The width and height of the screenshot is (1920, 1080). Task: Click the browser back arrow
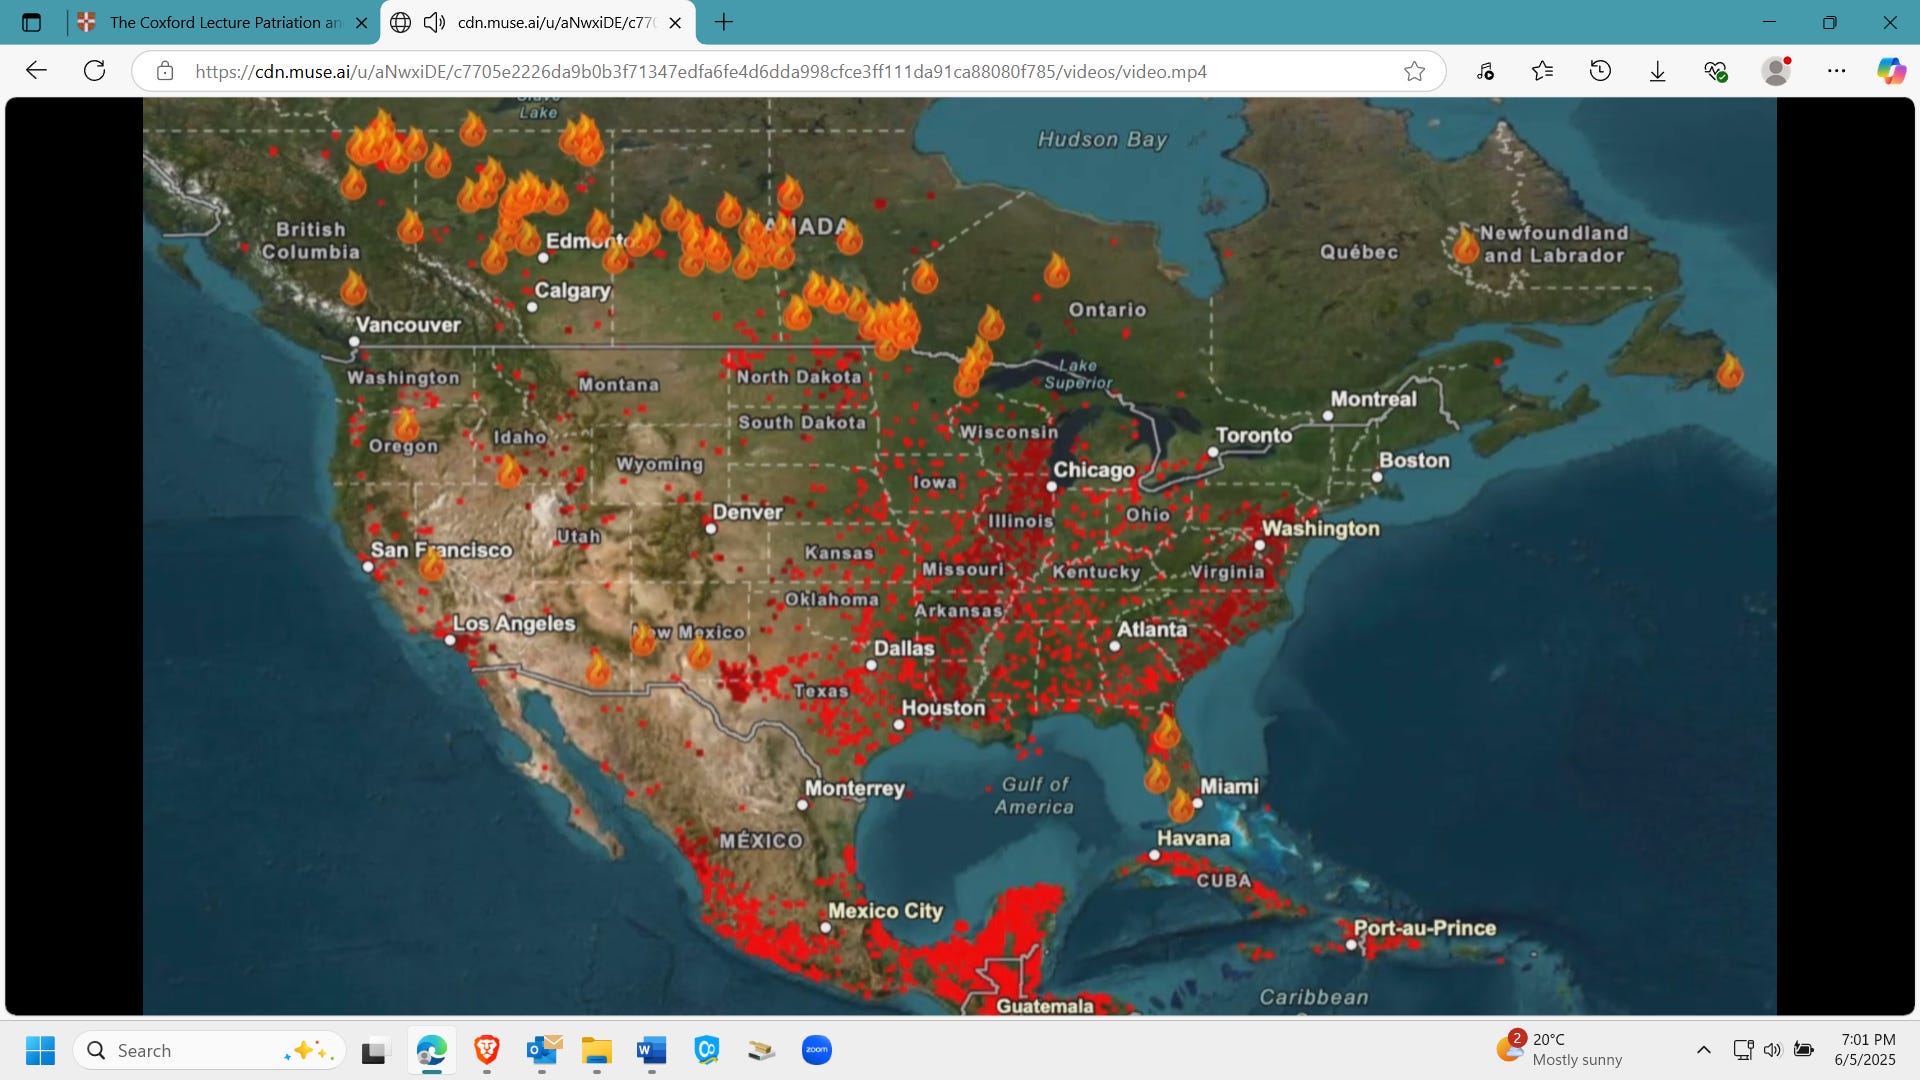click(37, 71)
